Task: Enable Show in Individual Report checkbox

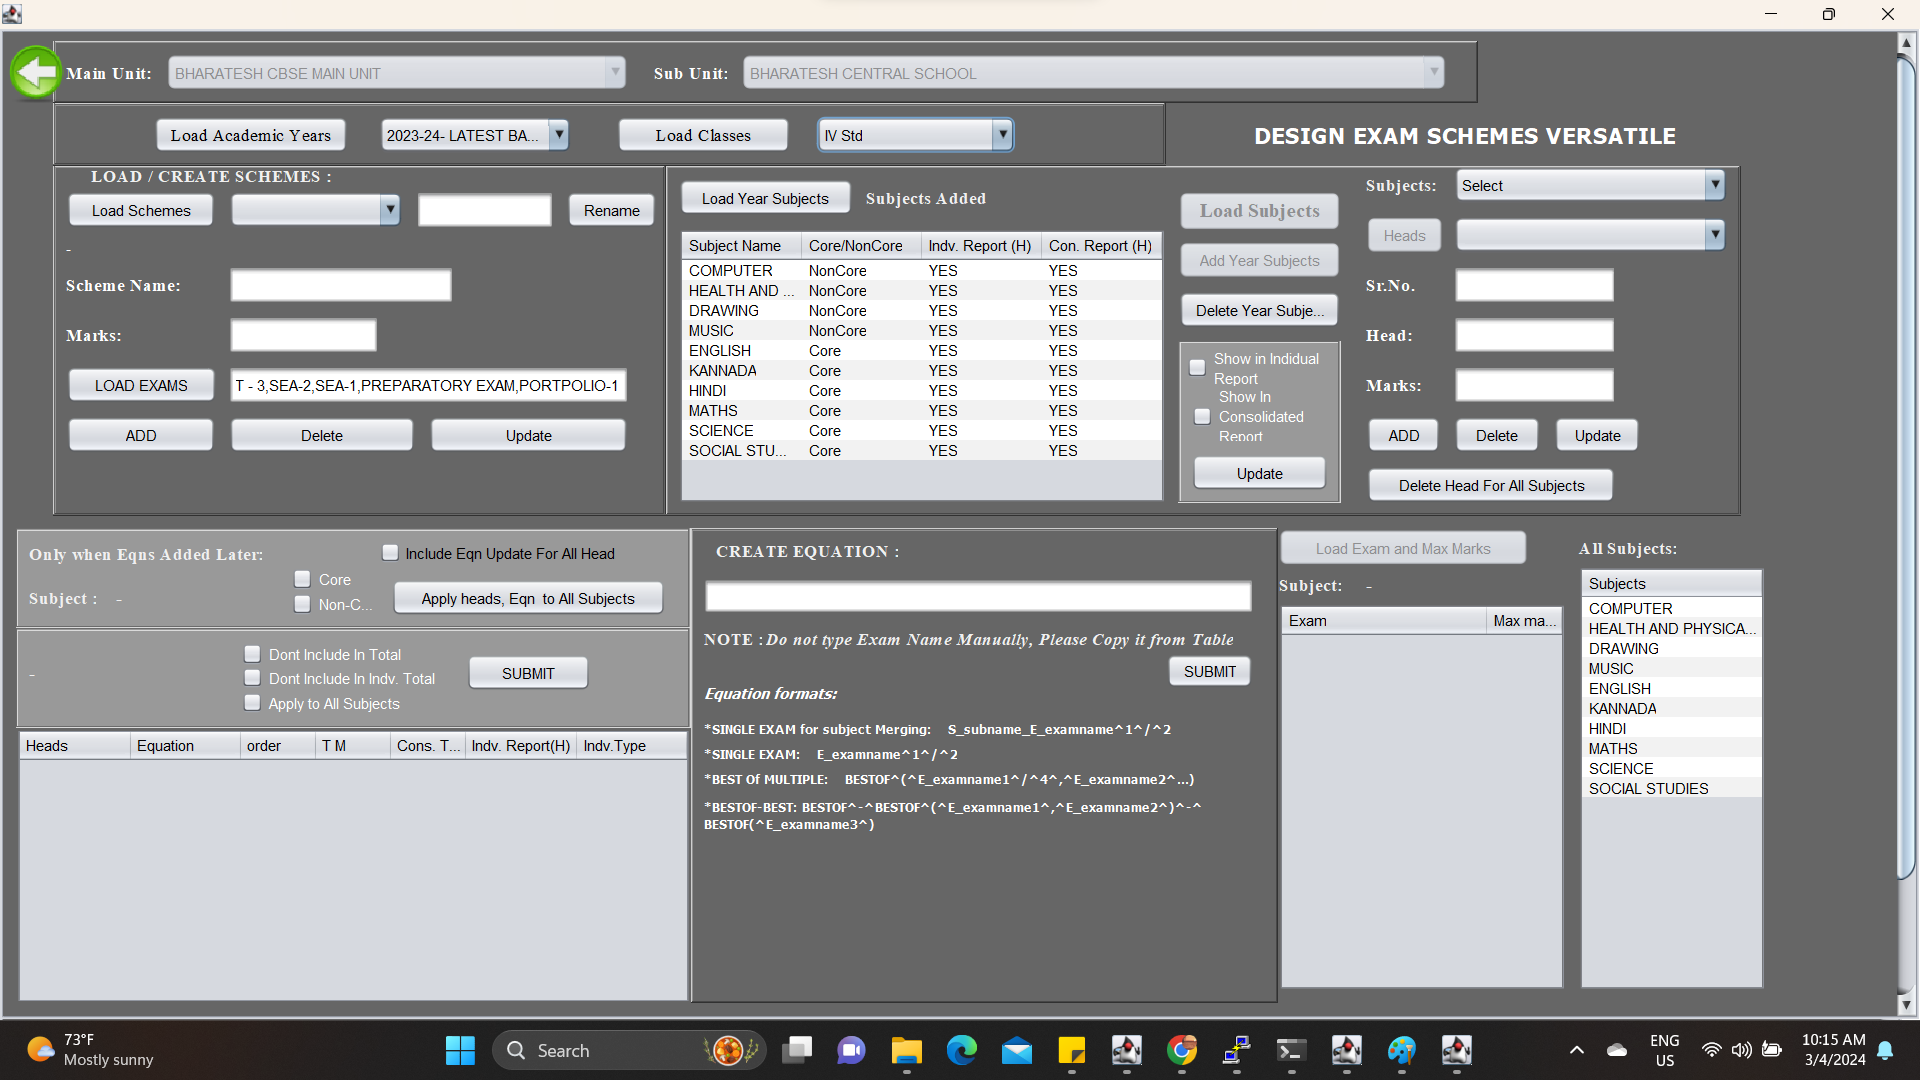Action: [x=1197, y=367]
